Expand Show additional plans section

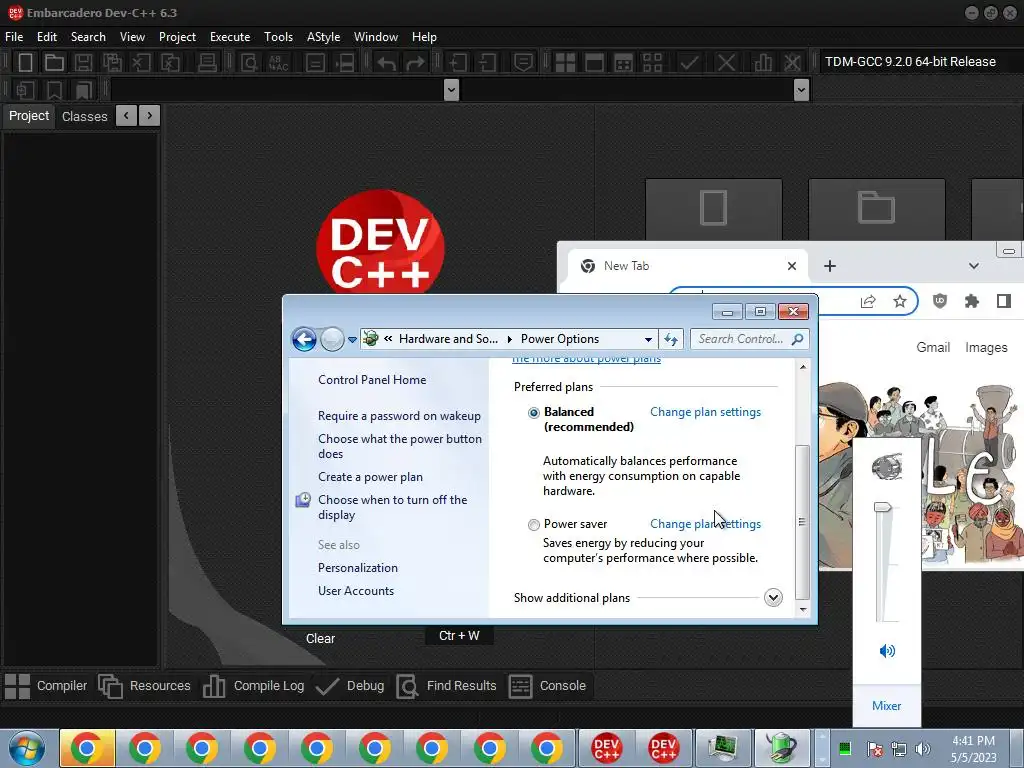pyautogui.click(x=773, y=598)
